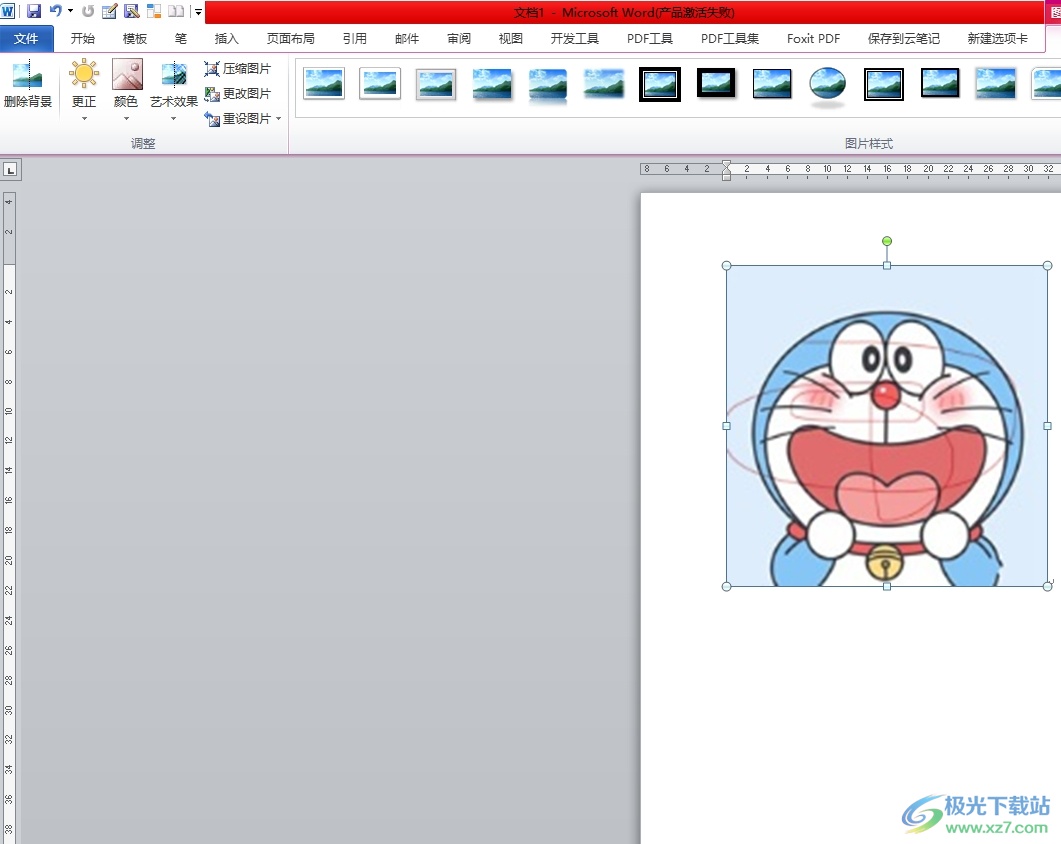Click the left-middle square handle of the picture

[x=727, y=426]
